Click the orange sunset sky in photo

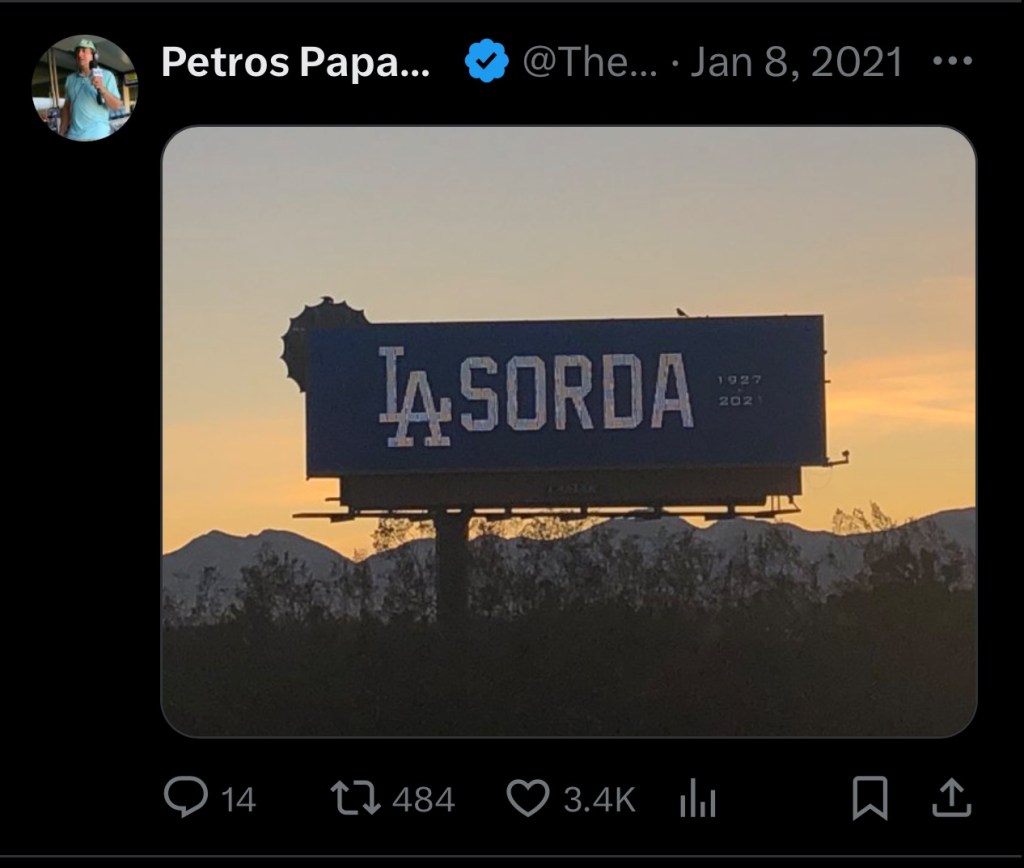click(901, 392)
